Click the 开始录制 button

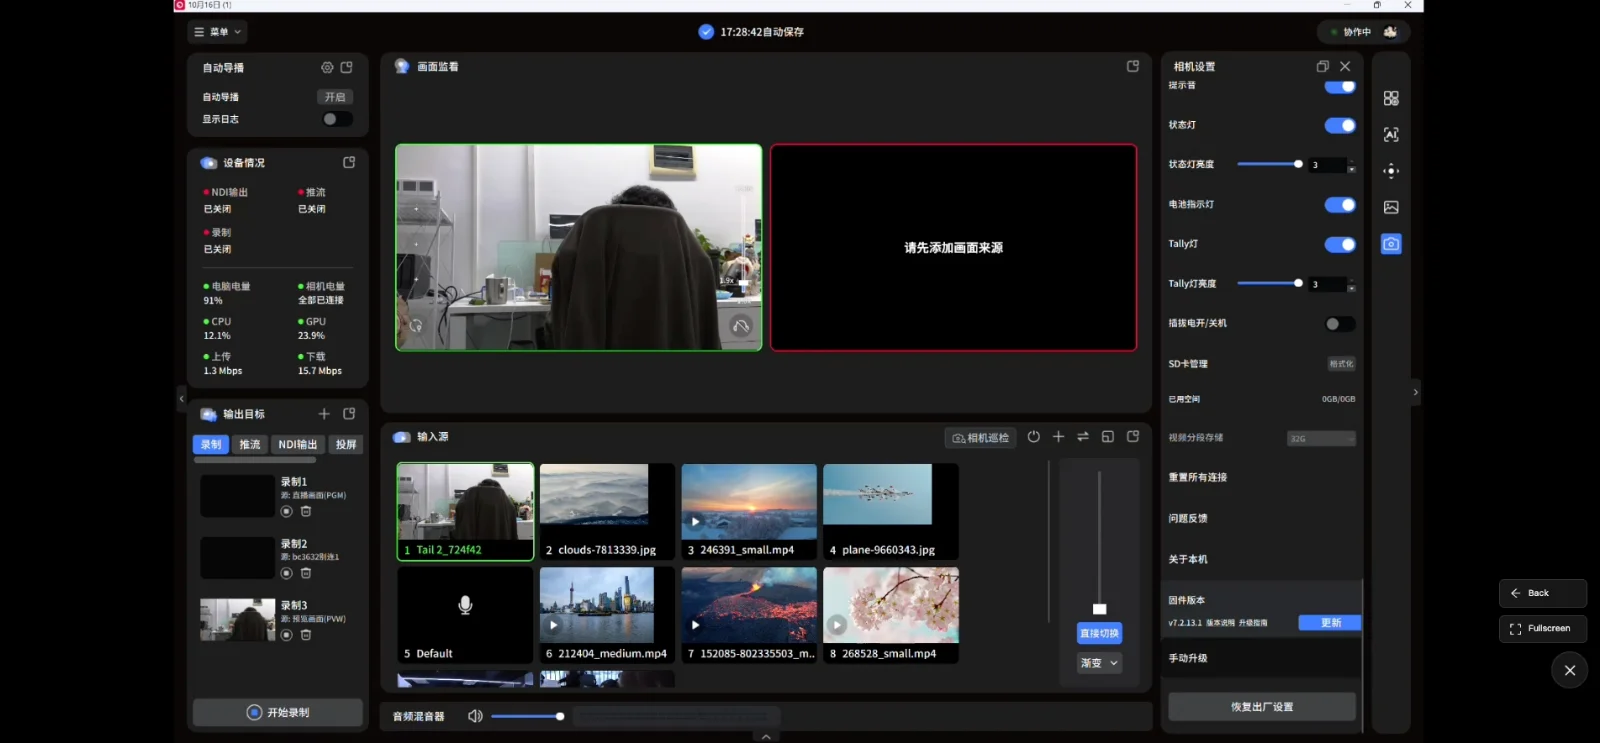click(278, 712)
